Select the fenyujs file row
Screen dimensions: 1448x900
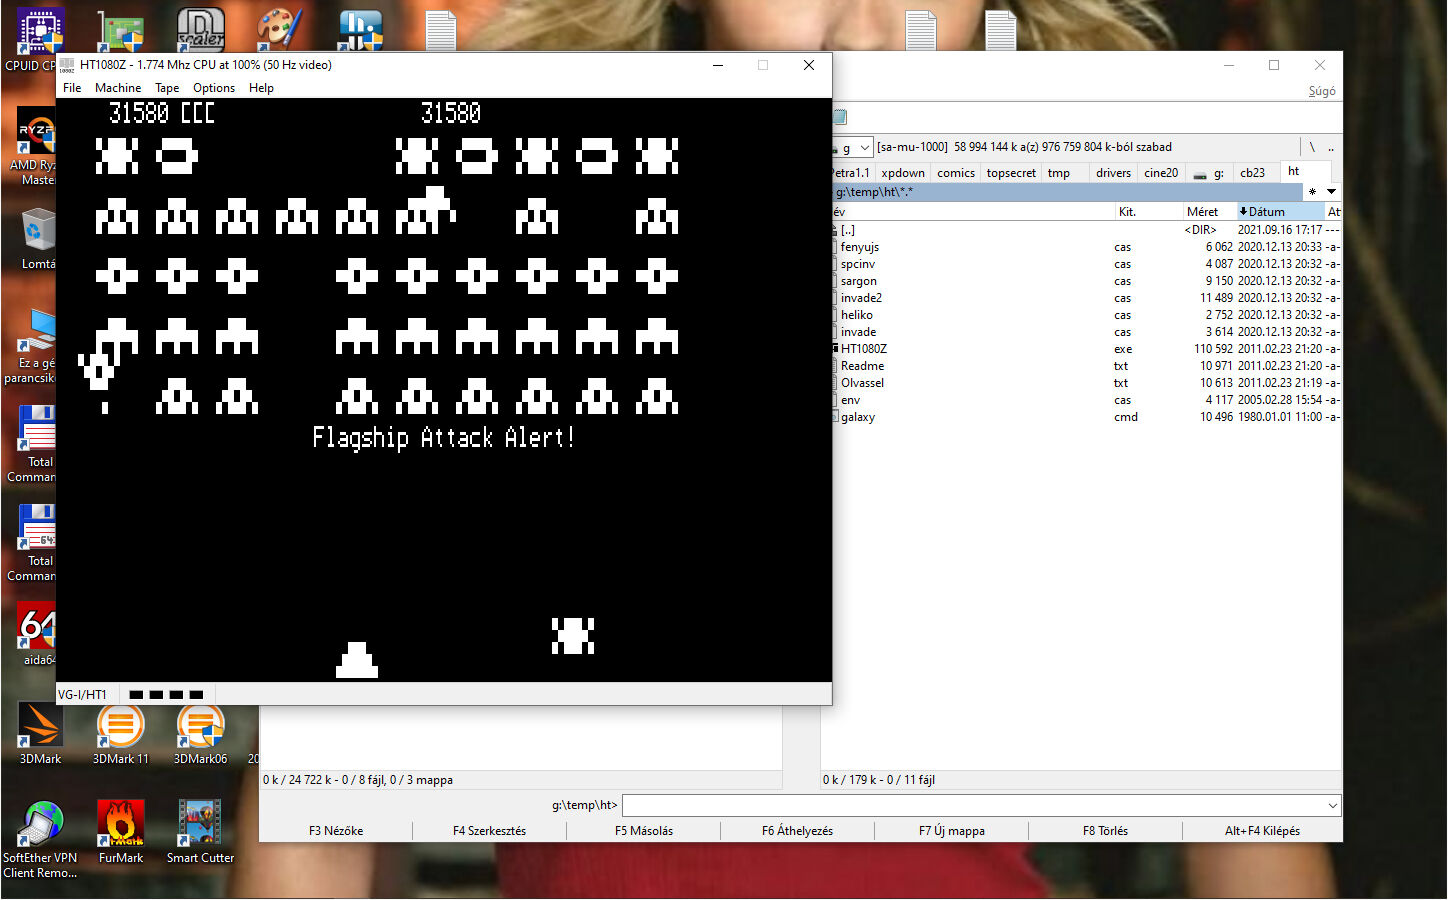pos(1086,247)
